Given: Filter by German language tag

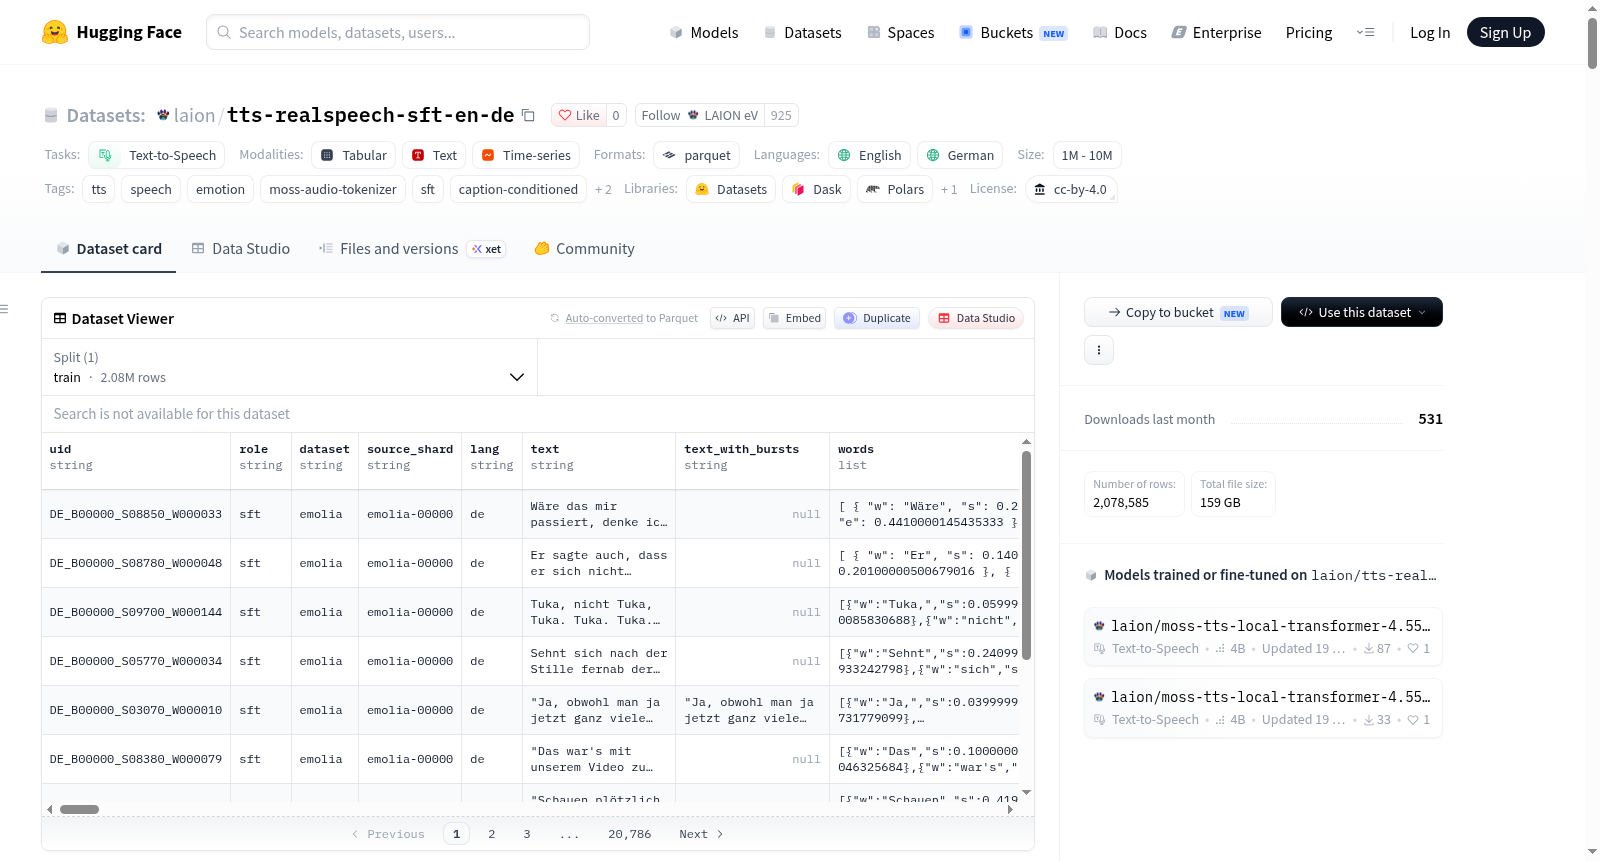Looking at the screenshot, I should coord(960,155).
